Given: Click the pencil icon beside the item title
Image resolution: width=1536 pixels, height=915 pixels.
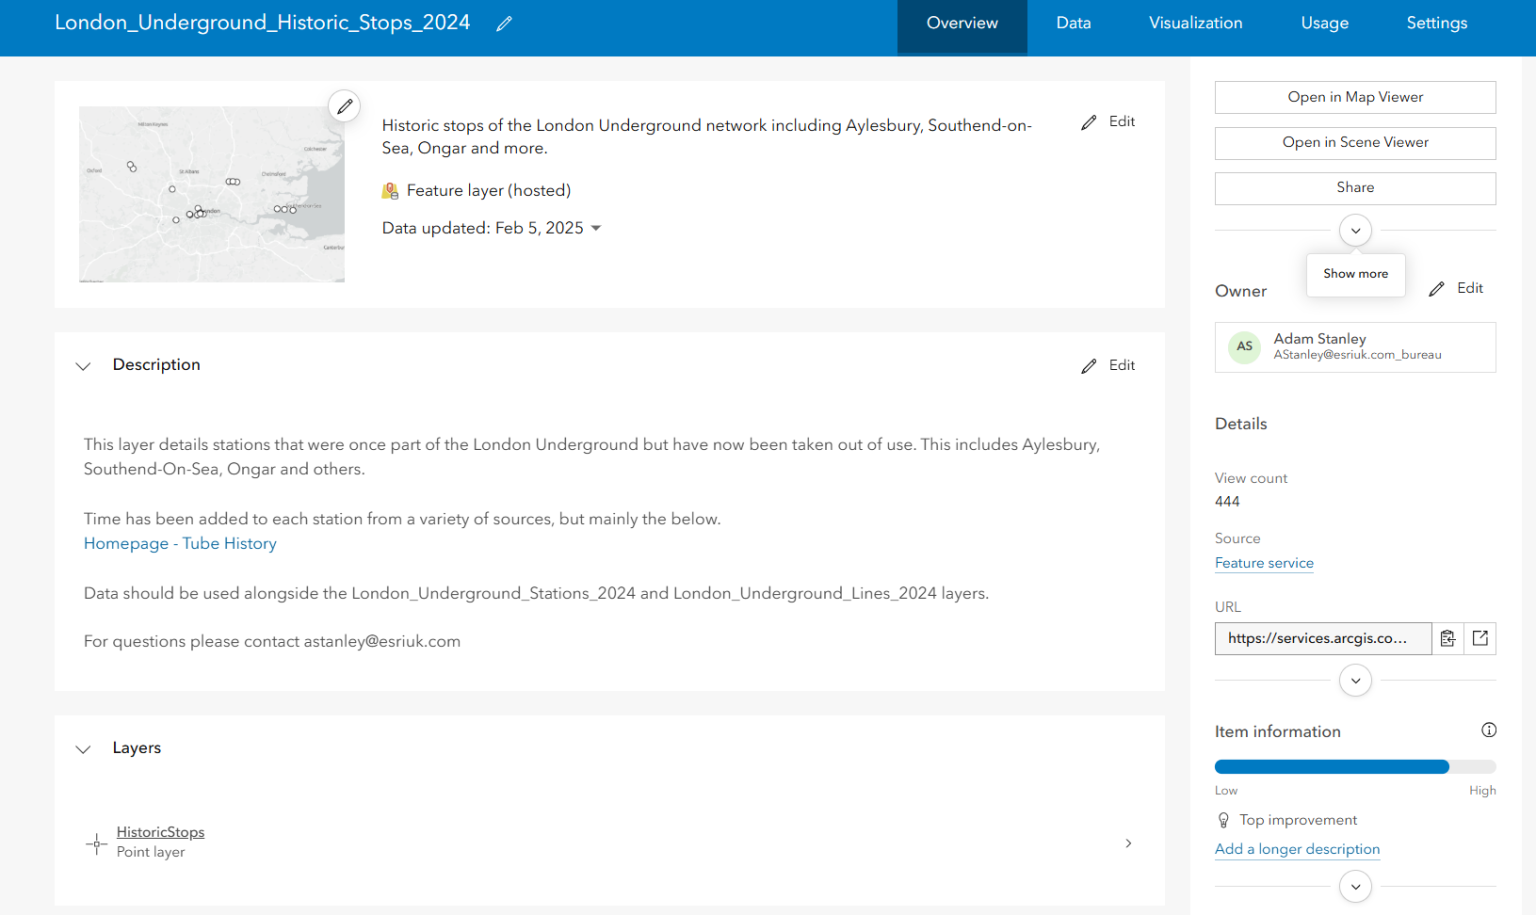Looking at the screenshot, I should pyautogui.click(x=504, y=23).
